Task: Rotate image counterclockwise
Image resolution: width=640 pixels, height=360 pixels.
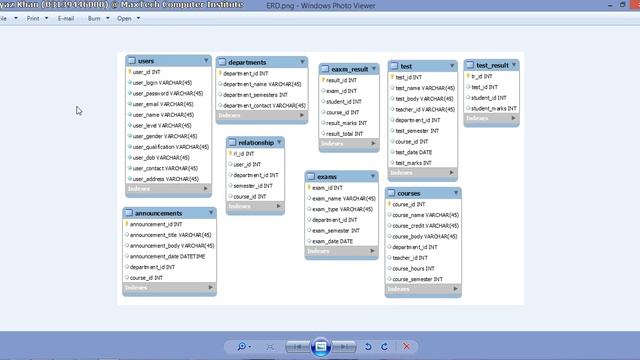Action: (x=368, y=347)
